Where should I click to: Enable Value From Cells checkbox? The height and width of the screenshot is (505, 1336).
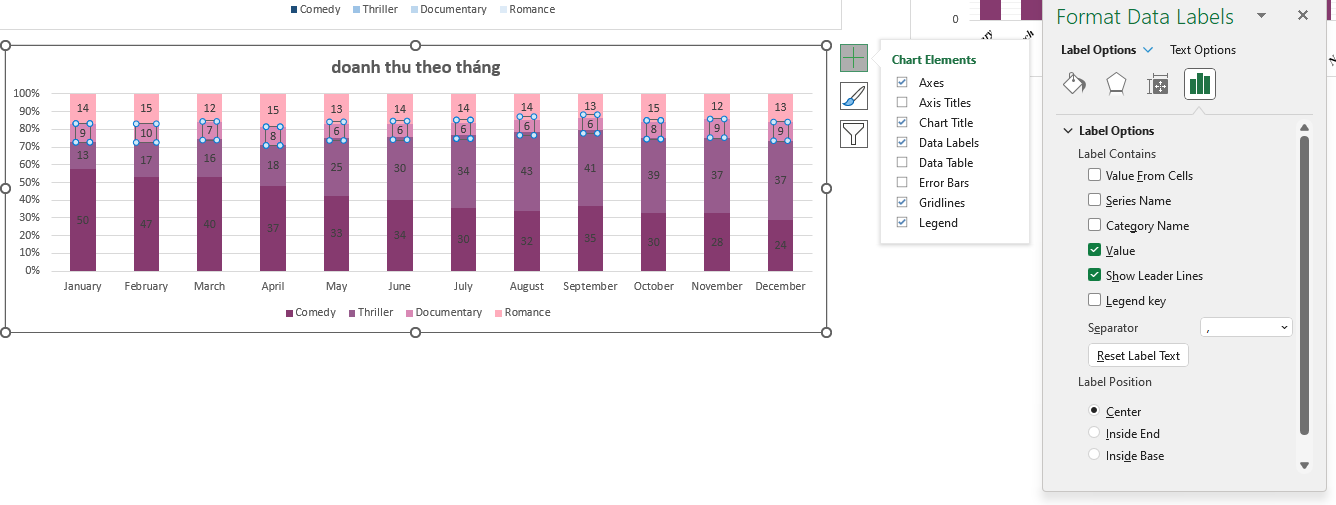coord(1095,176)
